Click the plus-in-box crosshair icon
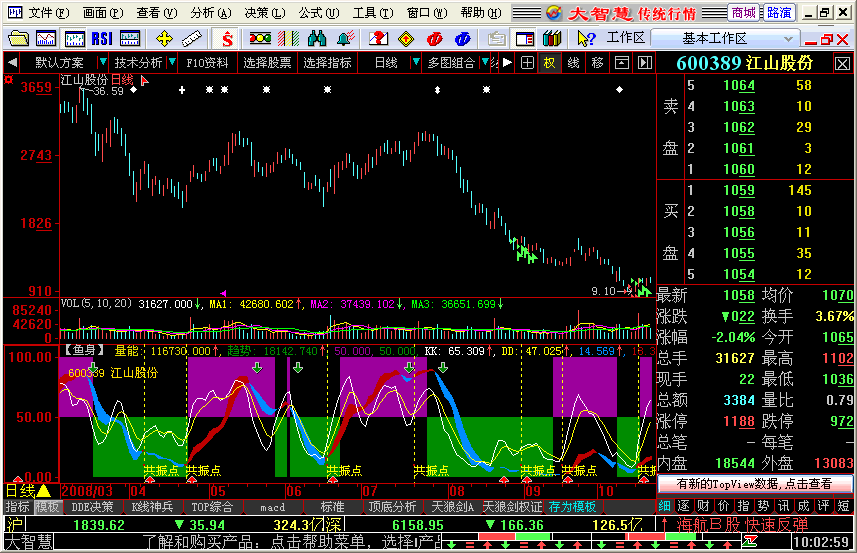This screenshot has width=857, height=553. tap(527, 63)
